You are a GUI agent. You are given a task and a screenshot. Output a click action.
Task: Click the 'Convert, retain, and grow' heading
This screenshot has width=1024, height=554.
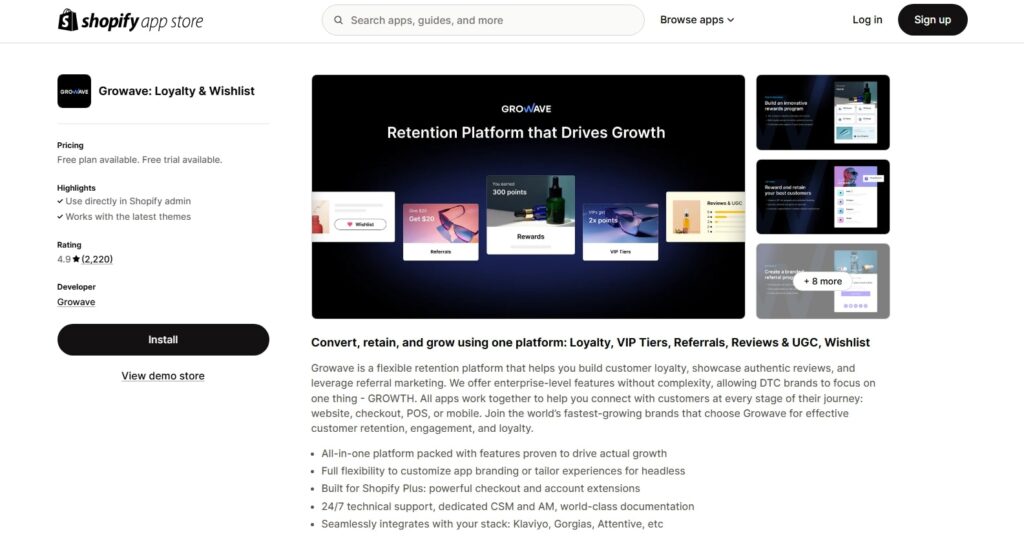pos(590,342)
